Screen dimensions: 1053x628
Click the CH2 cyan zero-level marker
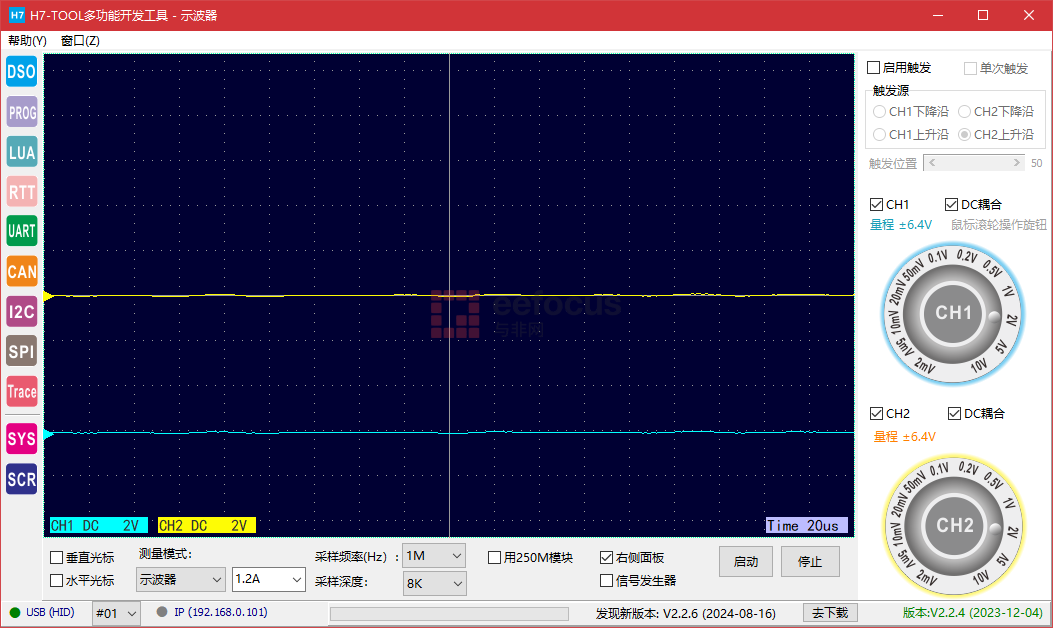click(x=48, y=434)
